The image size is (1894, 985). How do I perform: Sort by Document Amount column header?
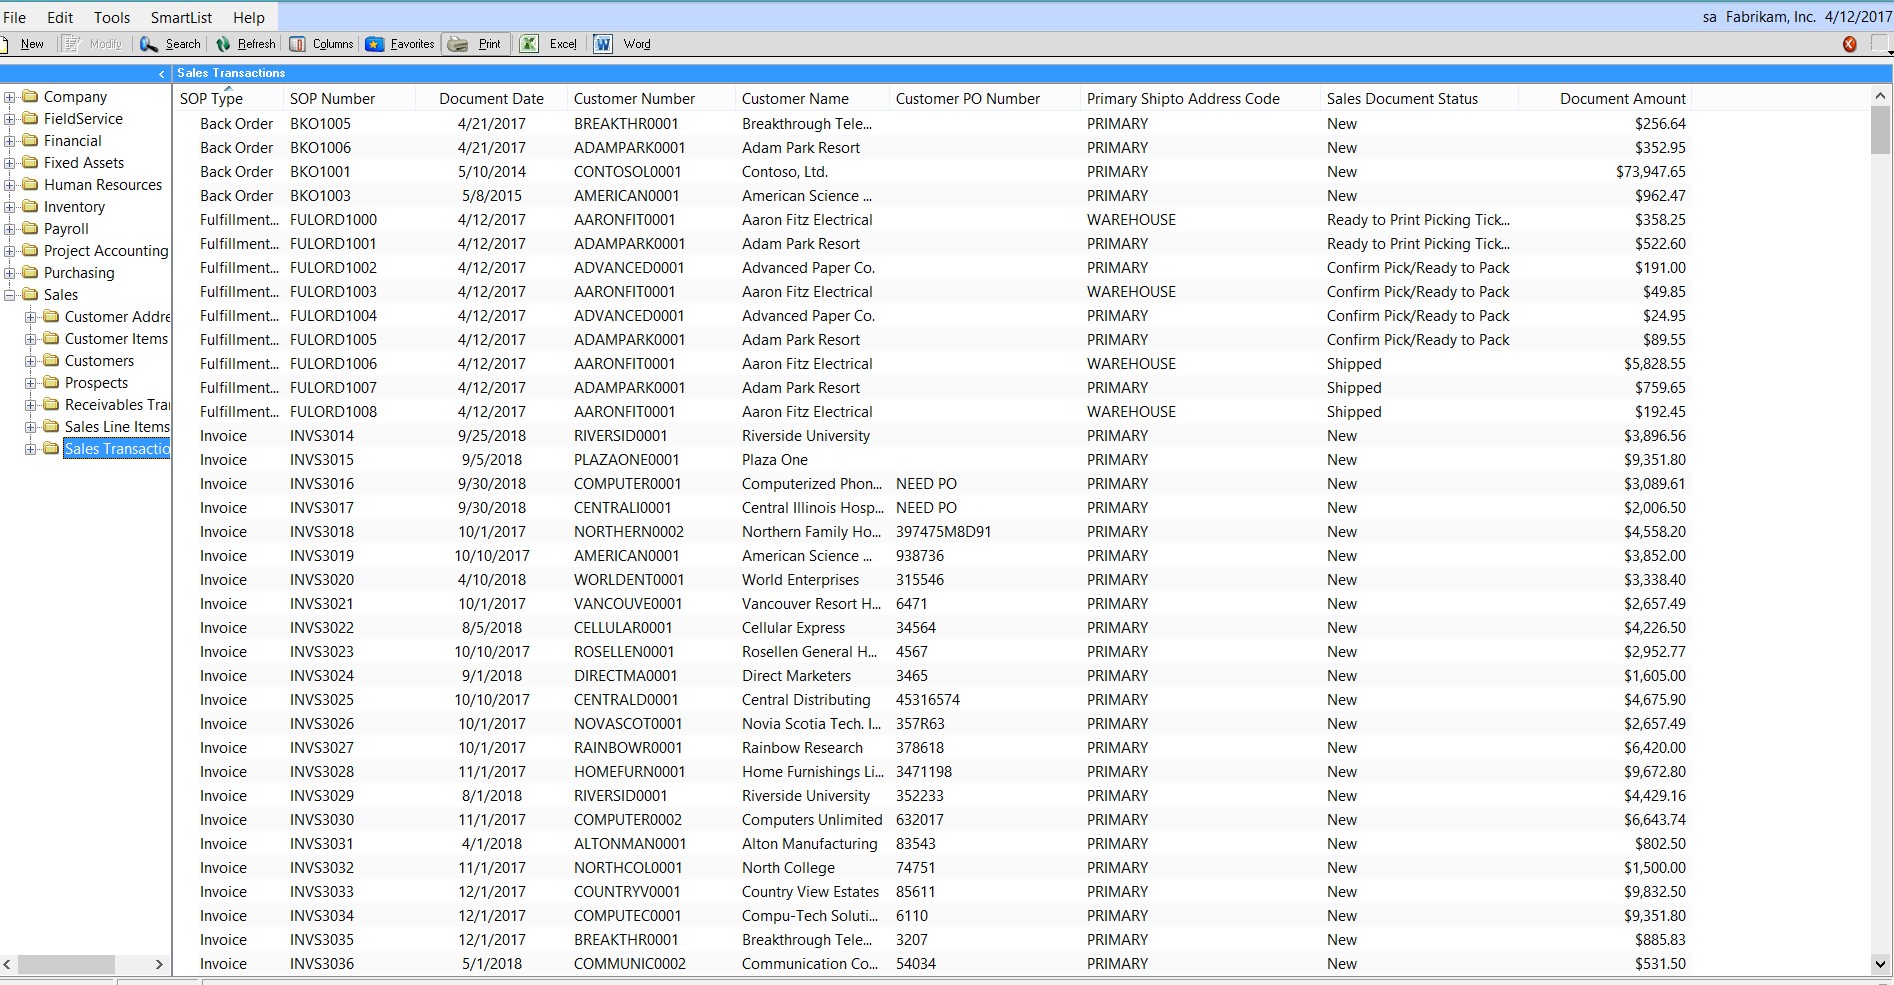coord(1622,99)
